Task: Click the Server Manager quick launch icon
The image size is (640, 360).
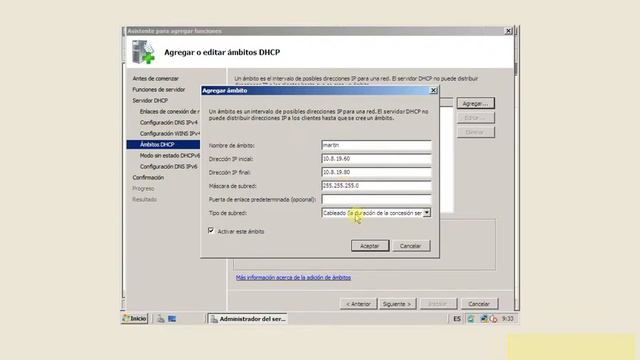Action: coord(161,319)
